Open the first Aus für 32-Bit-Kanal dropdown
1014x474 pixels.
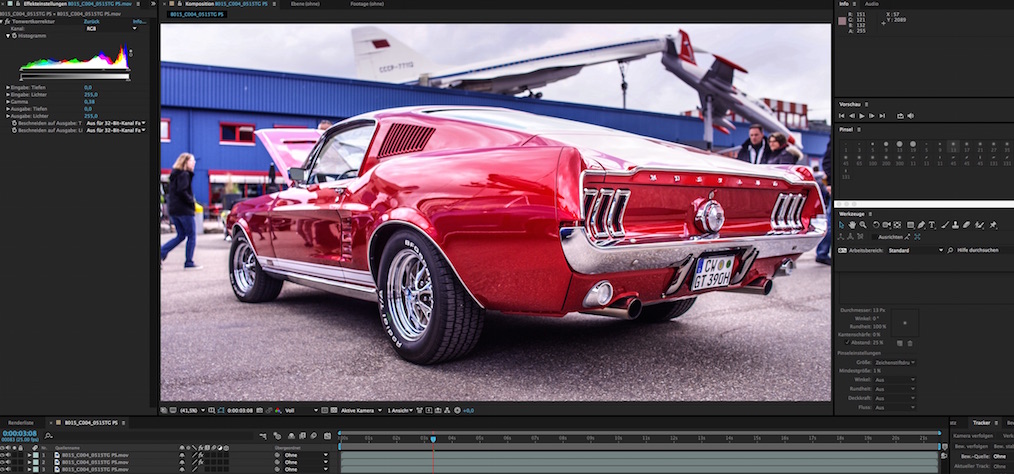click(x=115, y=123)
